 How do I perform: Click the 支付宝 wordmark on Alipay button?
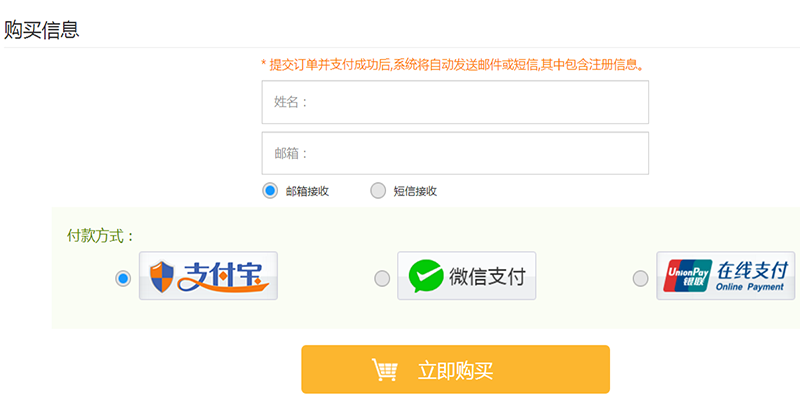[223, 277]
